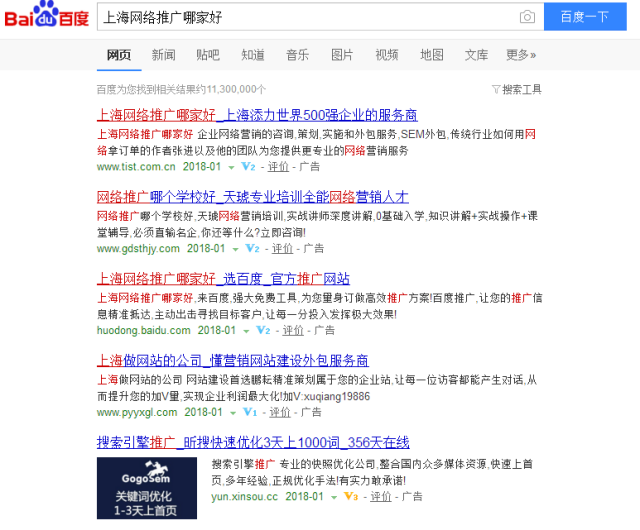Click 评价 link on www.gdsthjy.com result
The image size is (640, 530).
coord(283,248)
